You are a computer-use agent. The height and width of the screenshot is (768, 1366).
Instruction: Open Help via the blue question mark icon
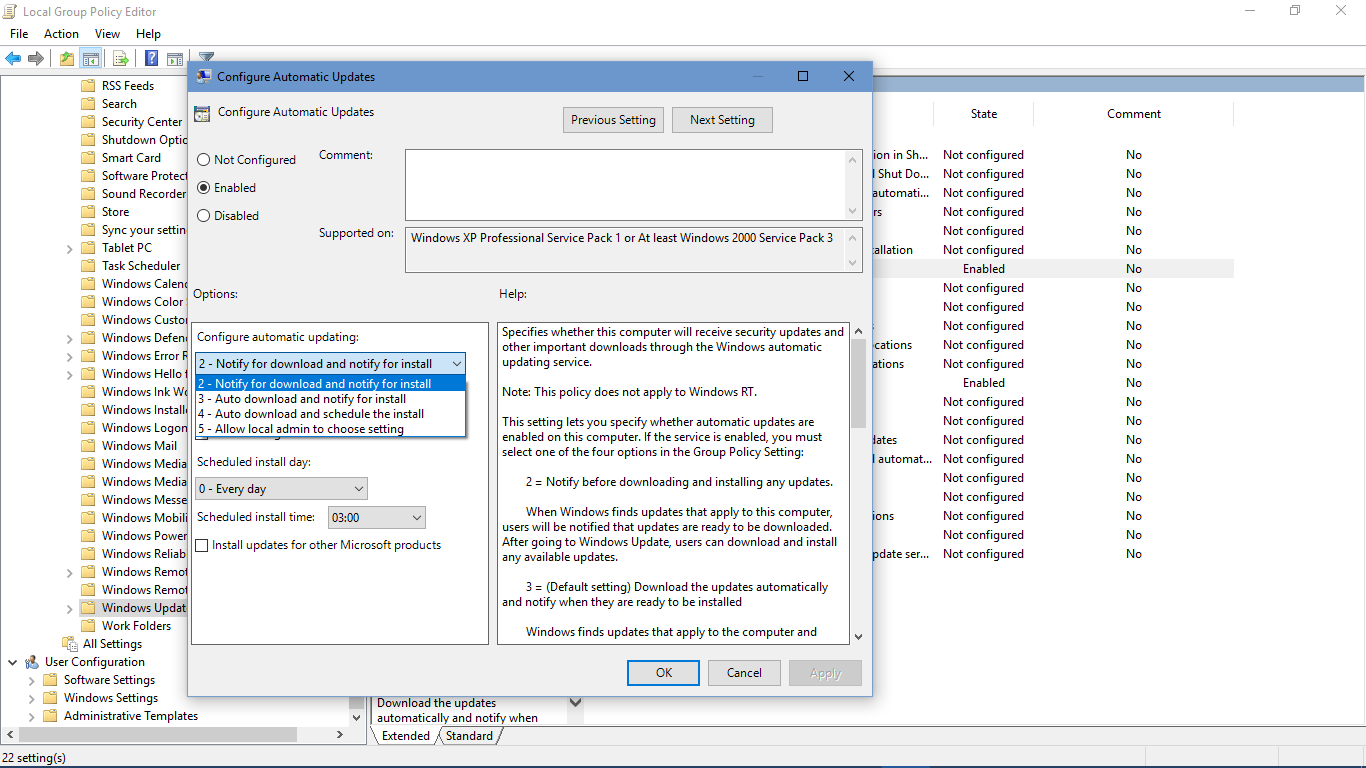pos(151,59)
